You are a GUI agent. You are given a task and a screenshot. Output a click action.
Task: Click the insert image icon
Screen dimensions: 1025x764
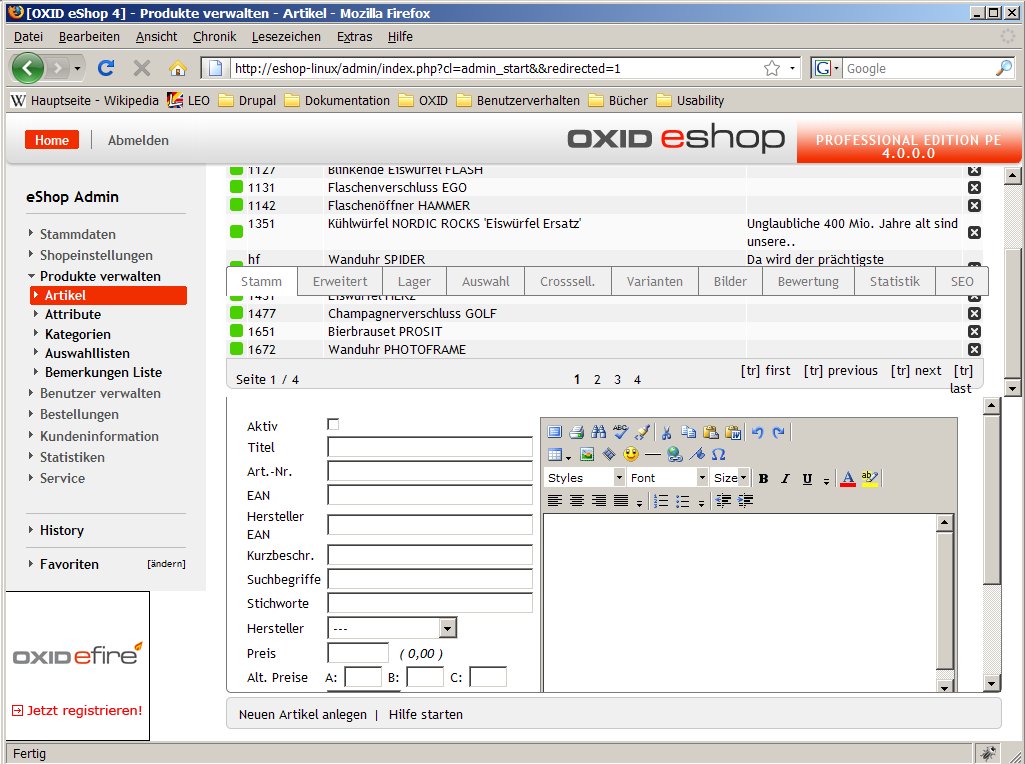pos(587,454)
